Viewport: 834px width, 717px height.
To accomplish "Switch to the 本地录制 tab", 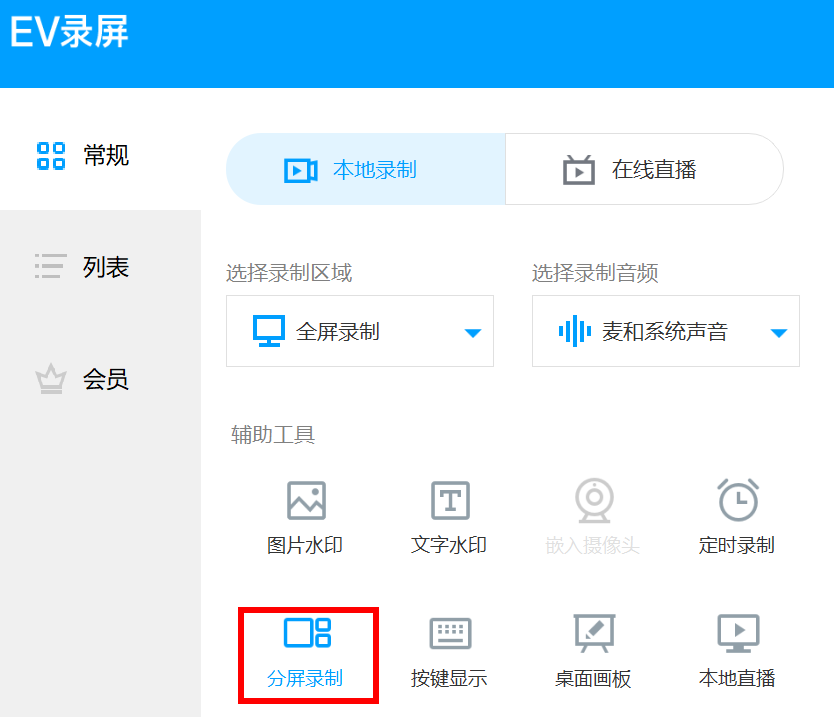I will 366,170.
